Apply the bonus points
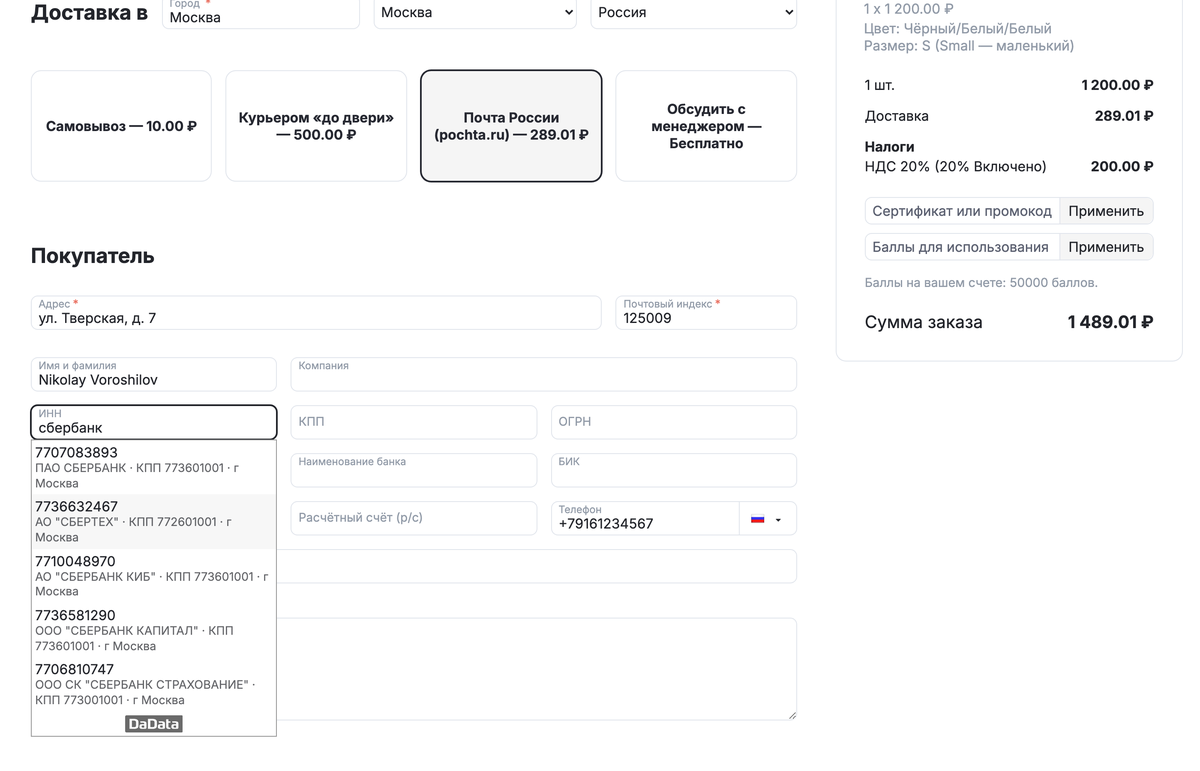The image size is (1200, 771). point(1106,247)
